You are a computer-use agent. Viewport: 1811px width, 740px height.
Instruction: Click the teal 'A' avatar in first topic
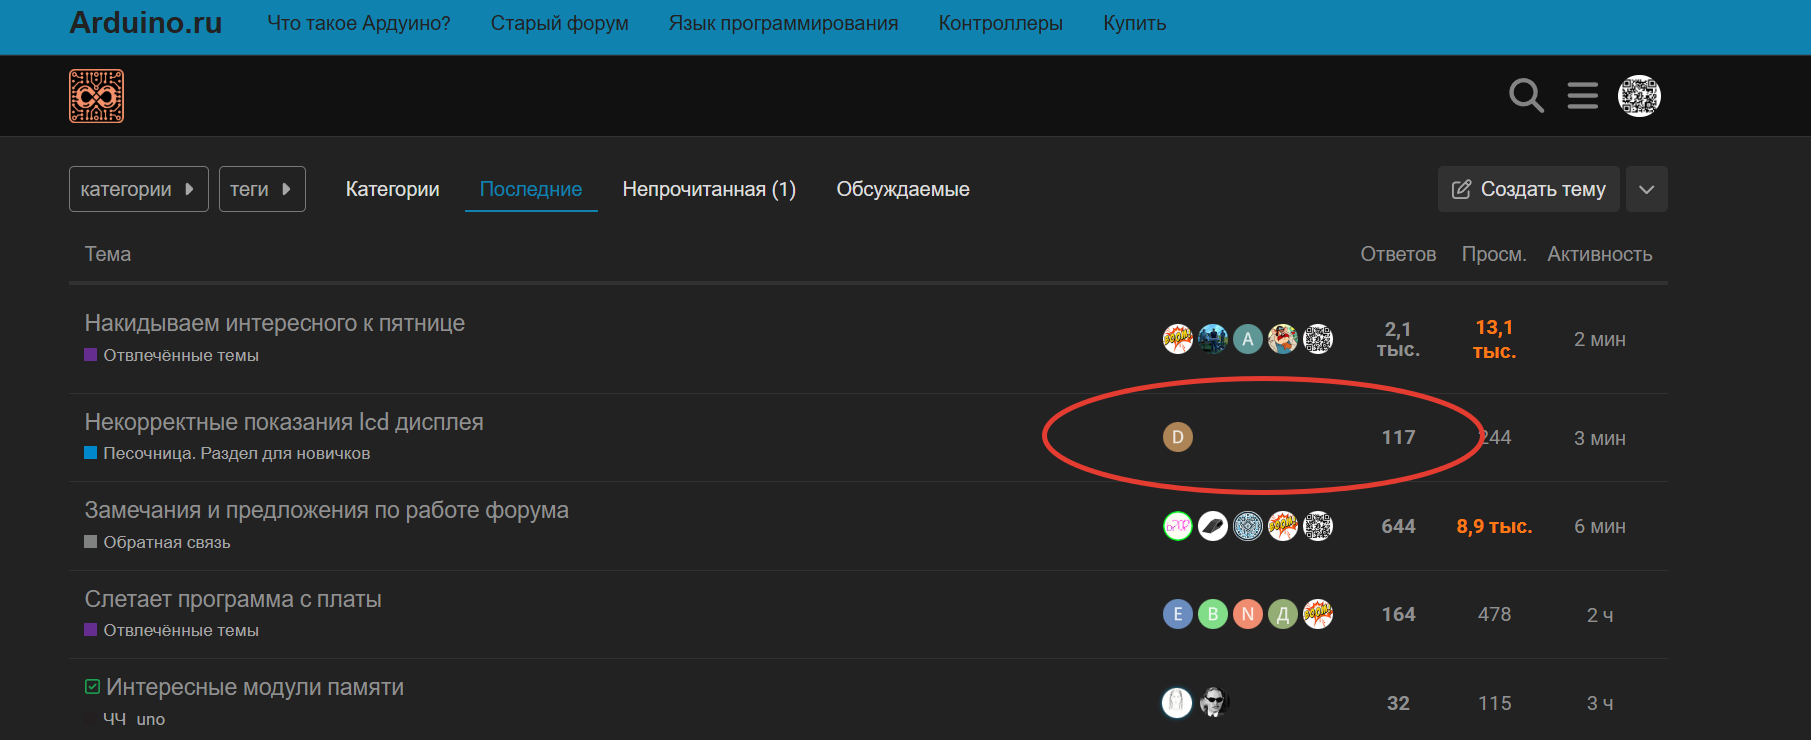coord(1247,339)
